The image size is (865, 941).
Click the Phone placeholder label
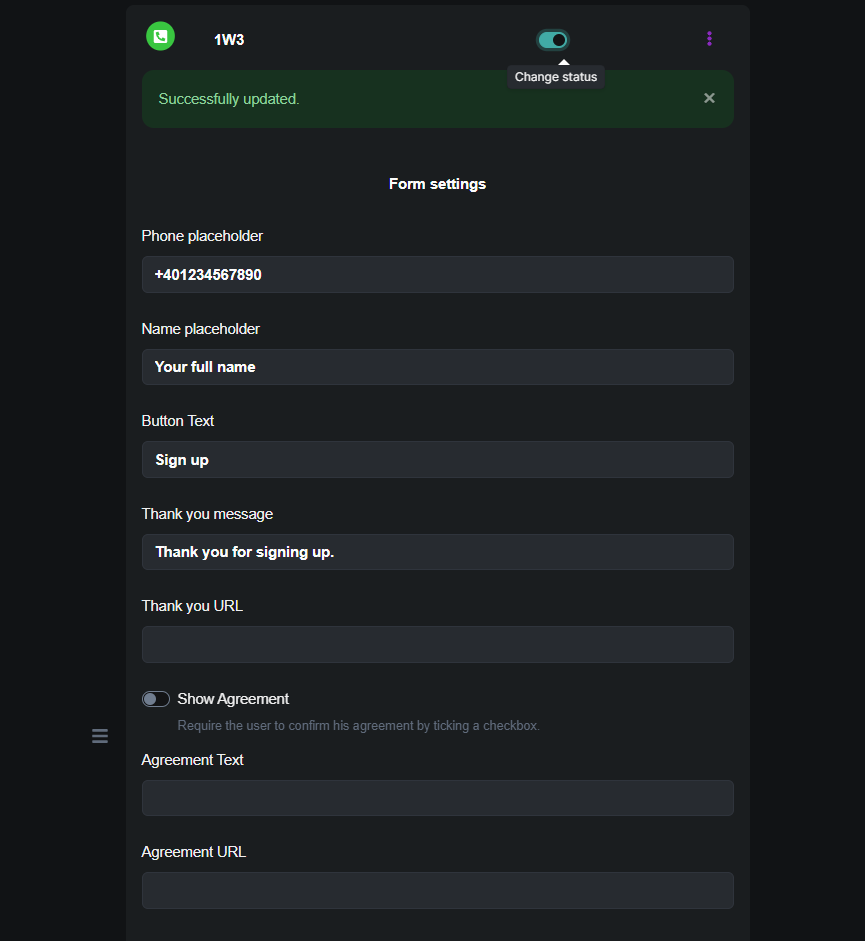(x=202, y=236)
